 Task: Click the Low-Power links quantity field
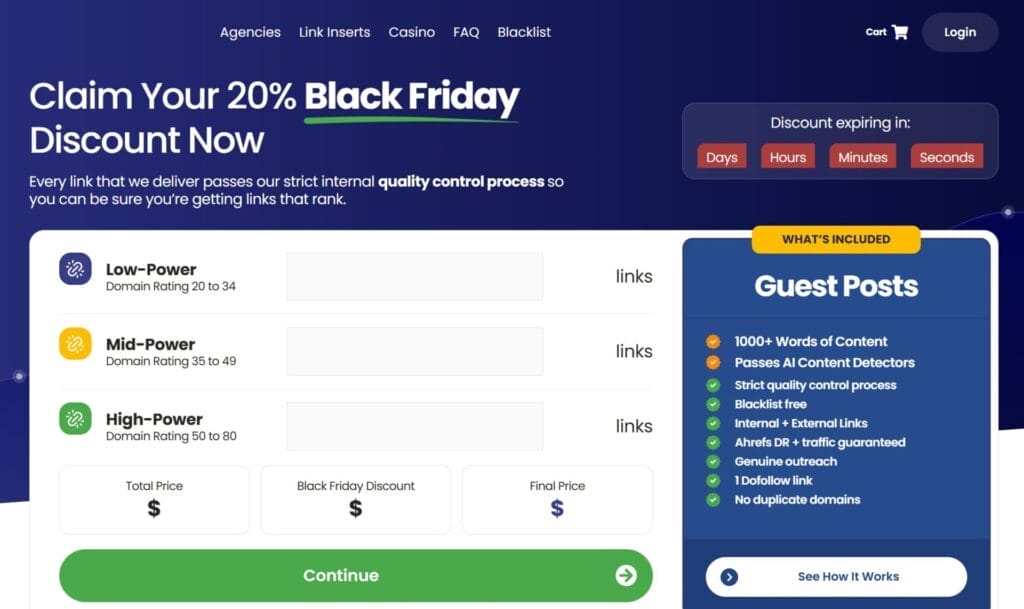[414, 276]
